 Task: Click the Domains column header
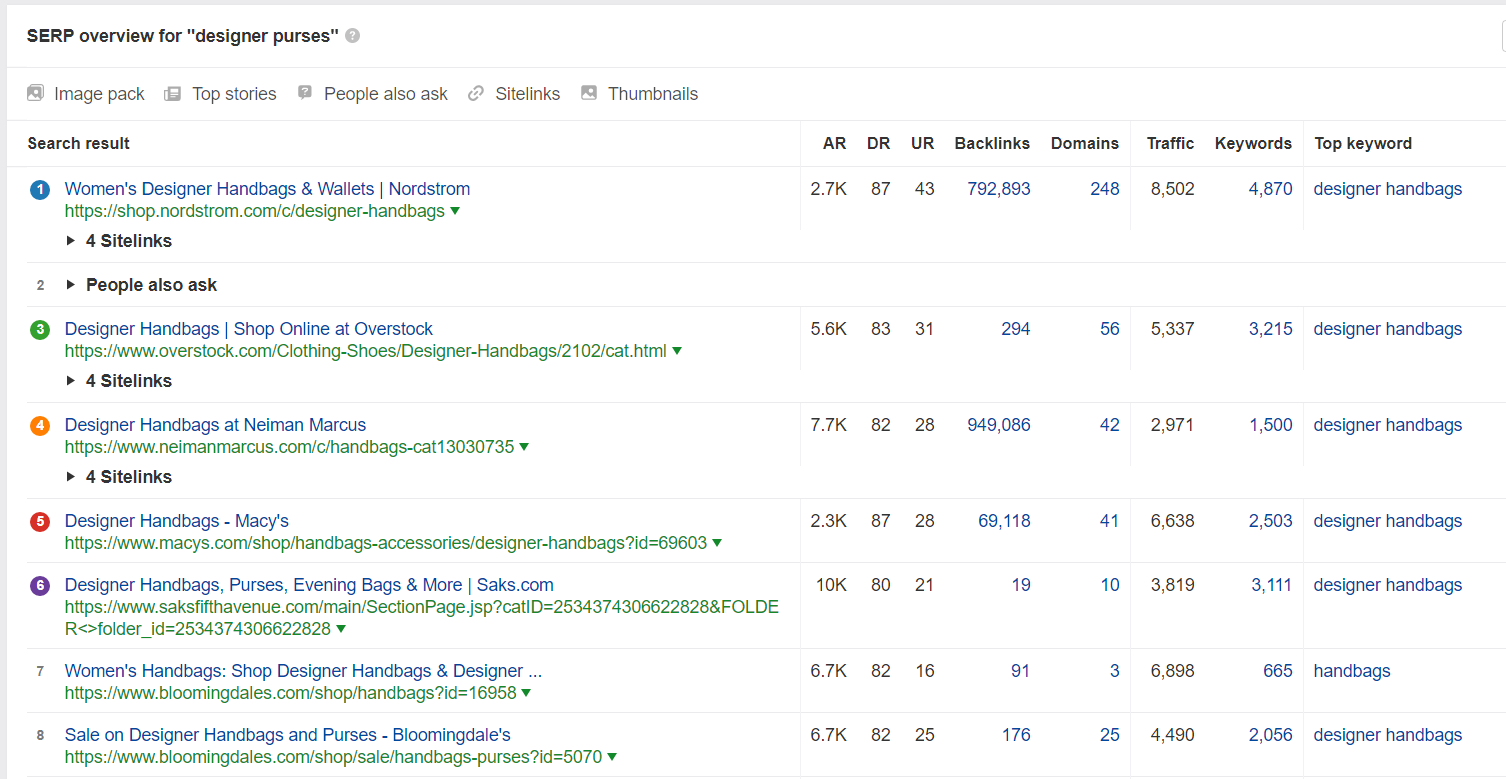(x=1085, y=143)
